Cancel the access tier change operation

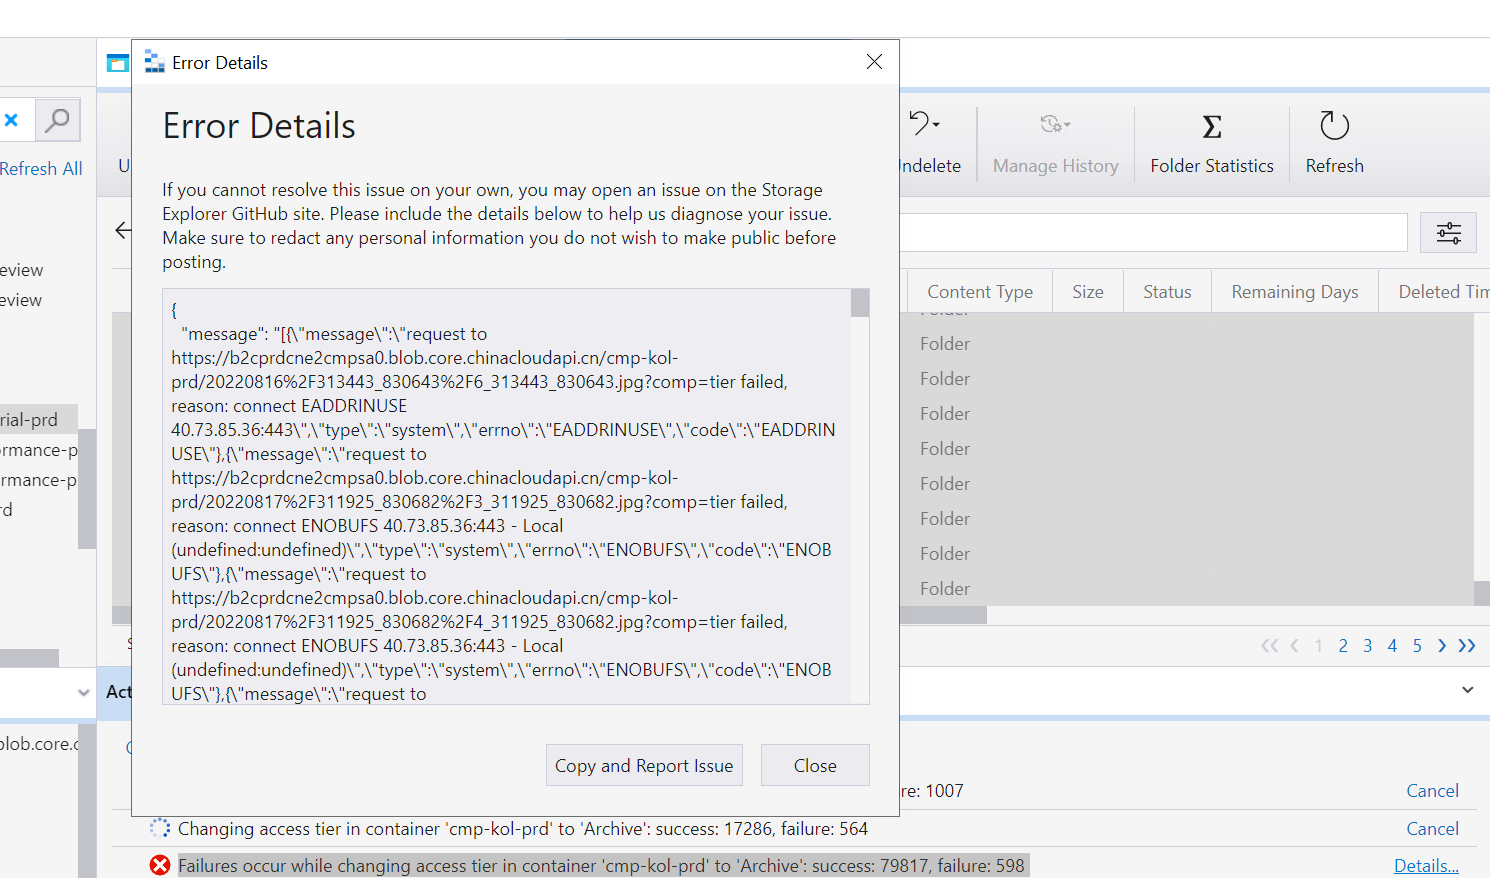(1433, 828)
